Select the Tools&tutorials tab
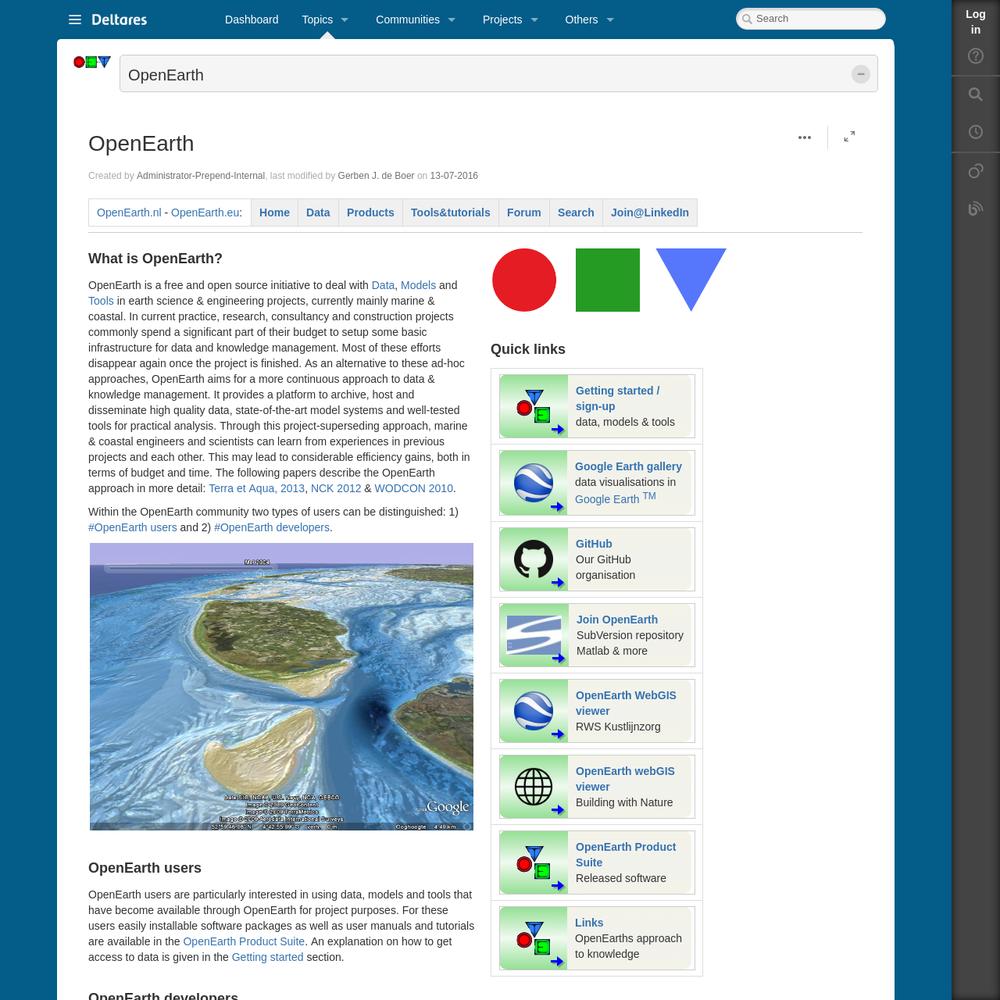The width and height of the screenshot is (1000, 1000). click(x=450, y=212)
